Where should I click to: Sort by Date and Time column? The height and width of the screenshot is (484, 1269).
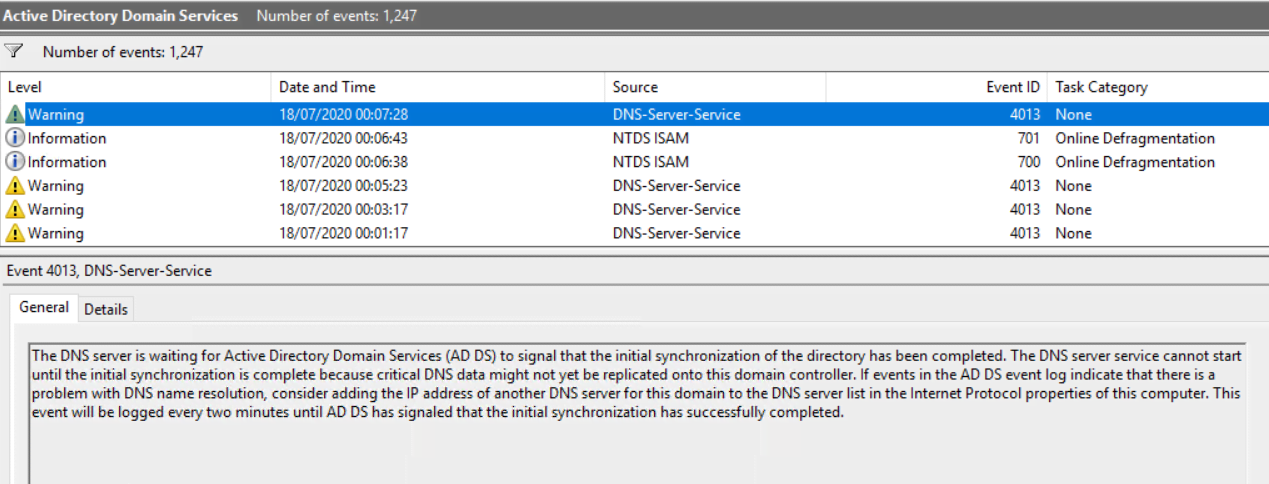439,87
